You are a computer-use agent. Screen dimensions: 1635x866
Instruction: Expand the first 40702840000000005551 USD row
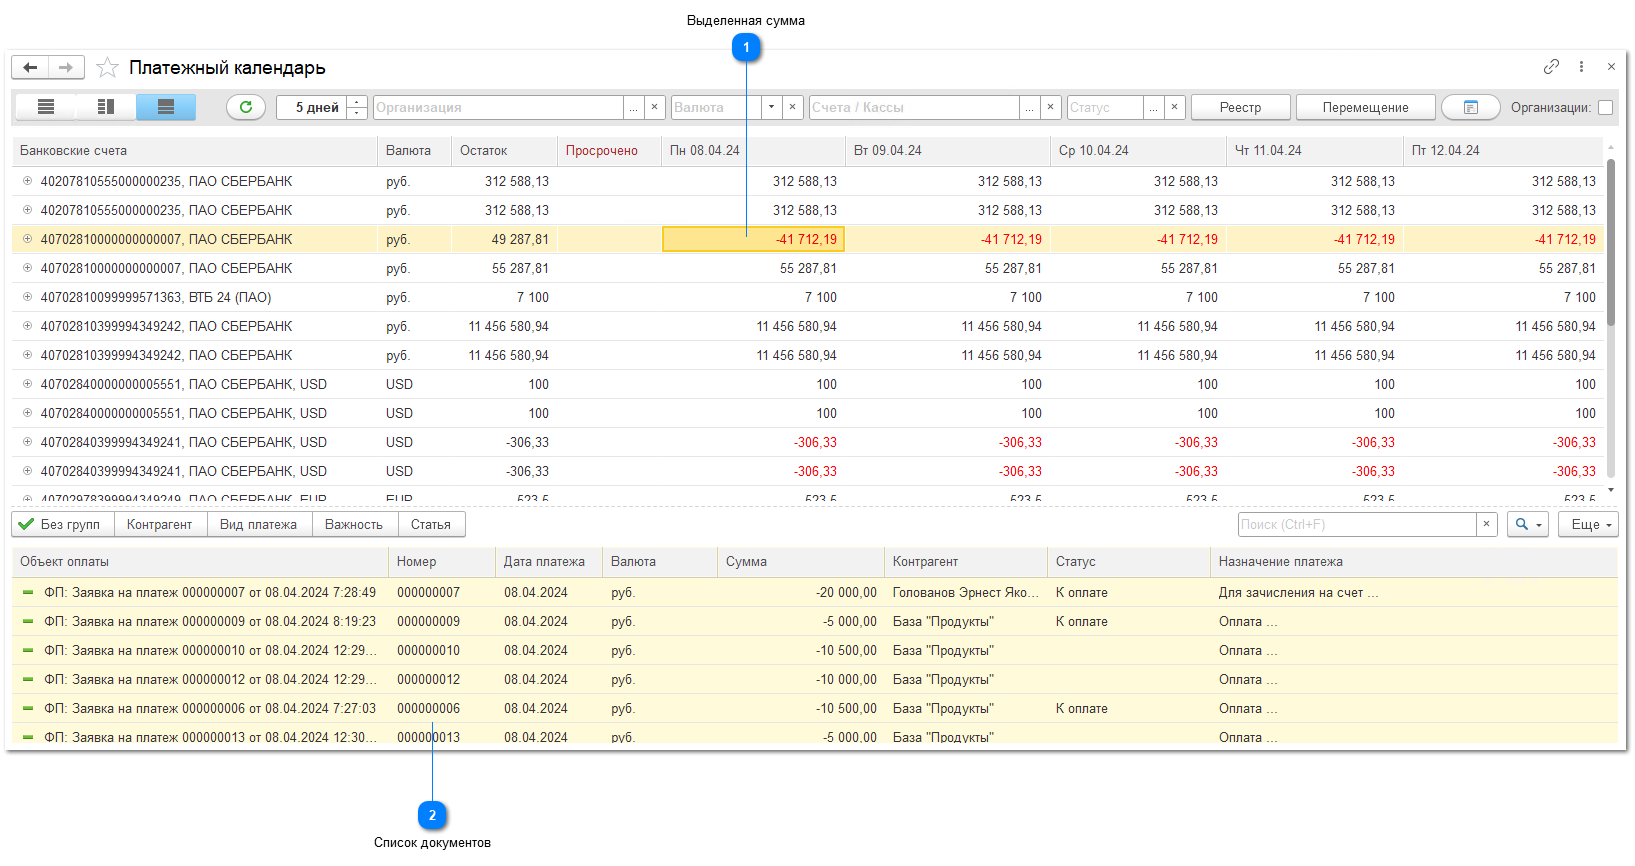(27, 384)
